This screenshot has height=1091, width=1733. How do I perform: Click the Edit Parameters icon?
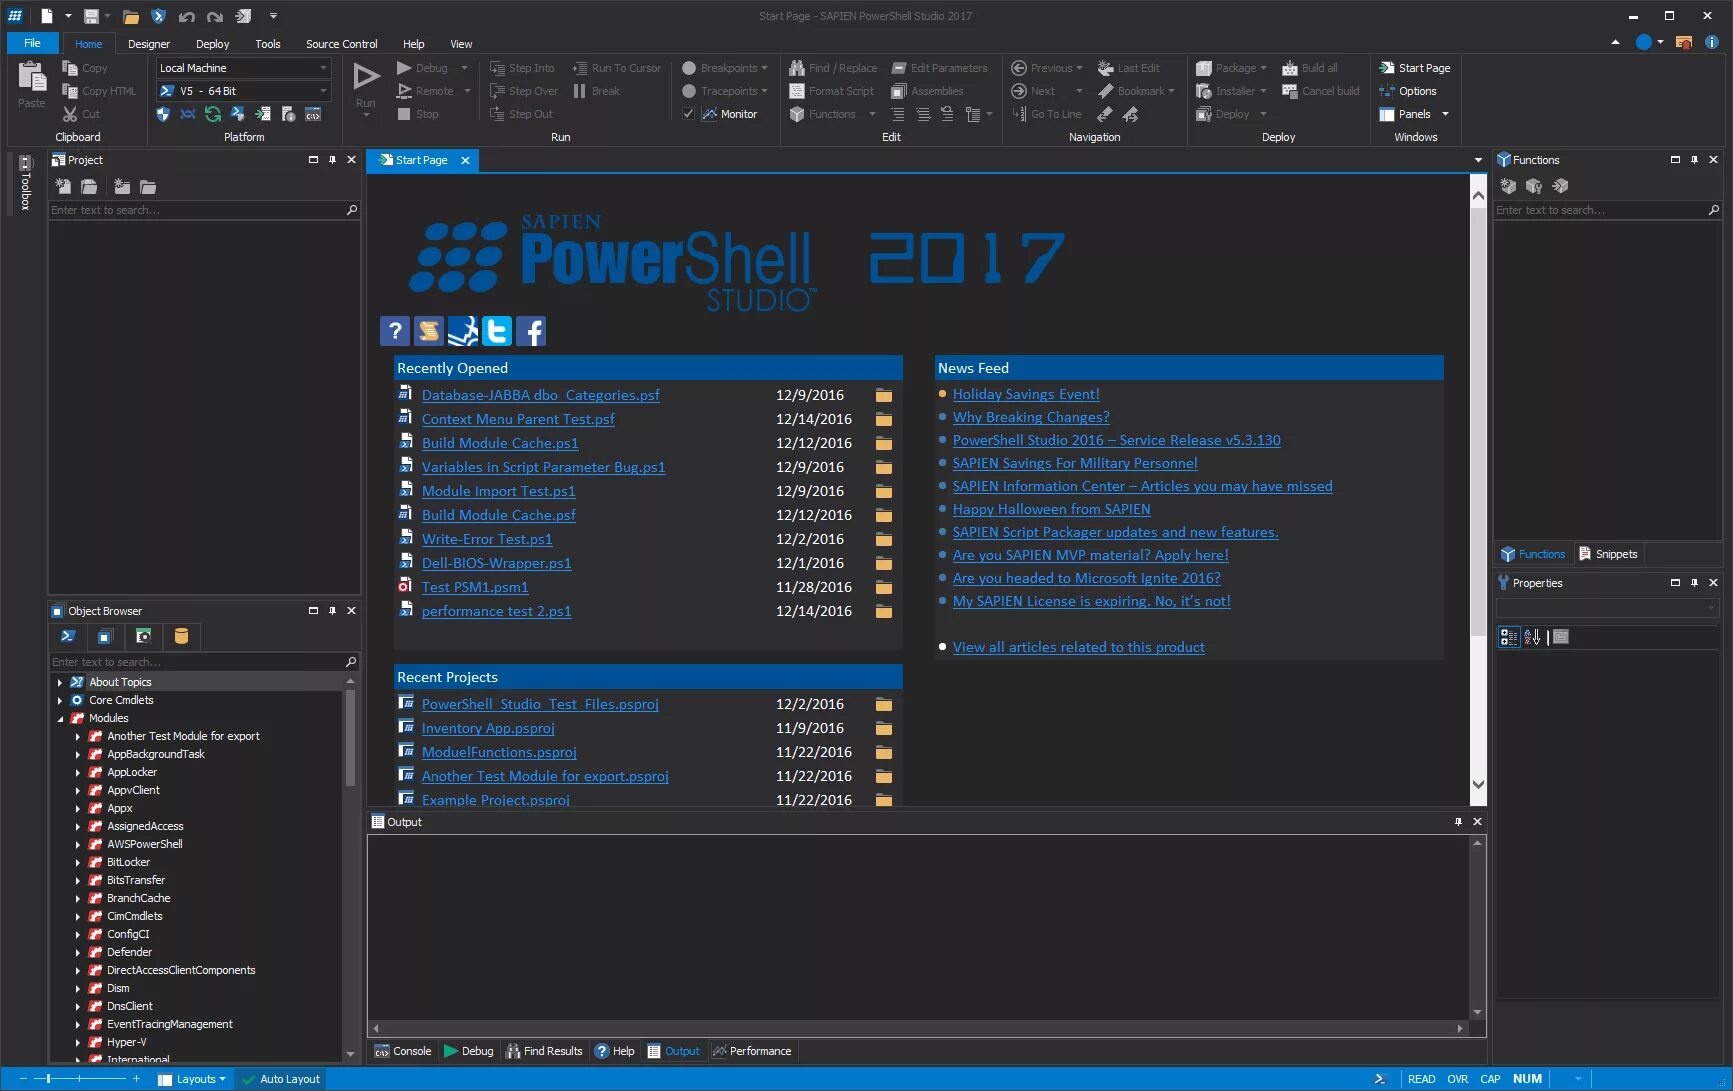[899, 68]
